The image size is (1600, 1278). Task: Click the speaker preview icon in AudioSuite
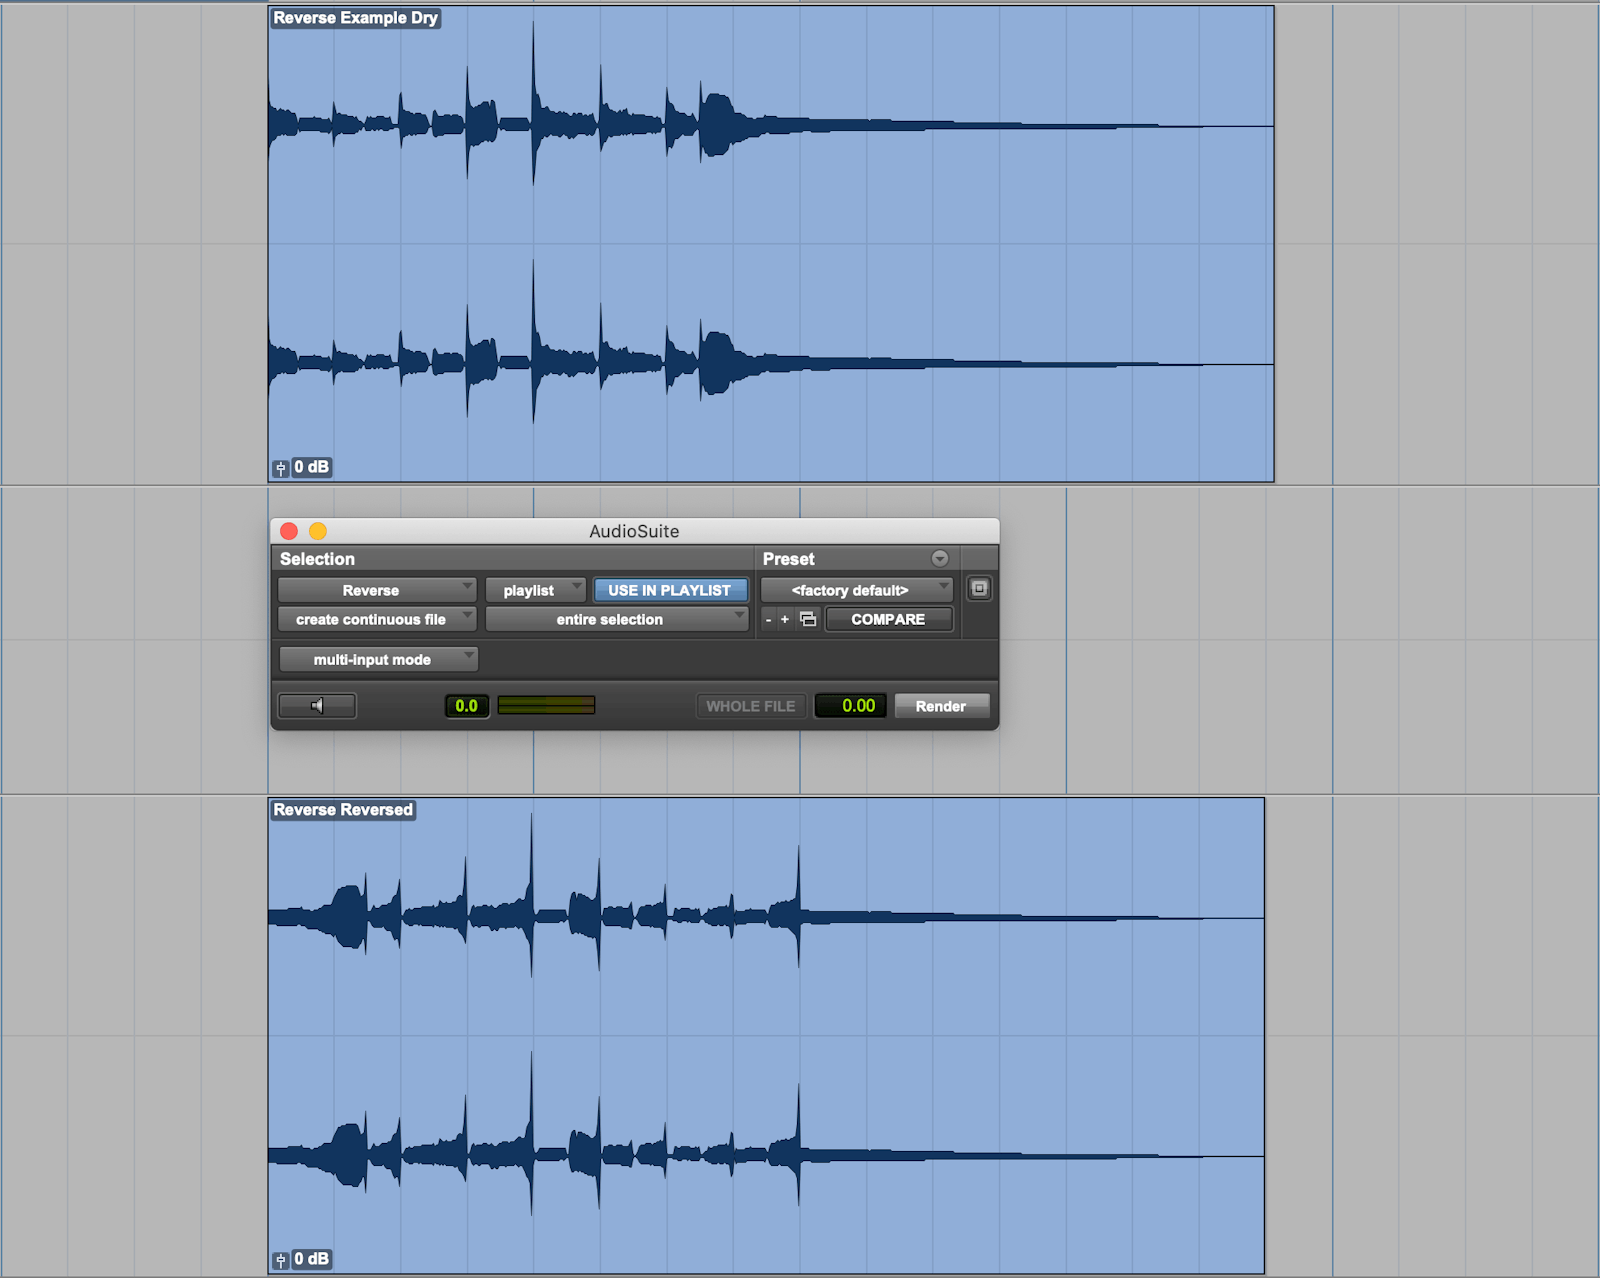pyautogui.click(x=317, y=706)
